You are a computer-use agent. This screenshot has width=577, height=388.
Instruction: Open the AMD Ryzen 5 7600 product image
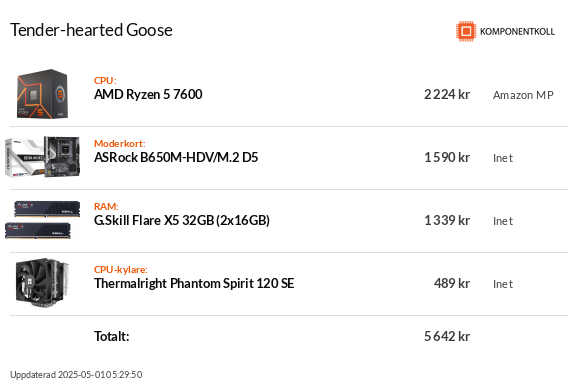coord(42,94)
